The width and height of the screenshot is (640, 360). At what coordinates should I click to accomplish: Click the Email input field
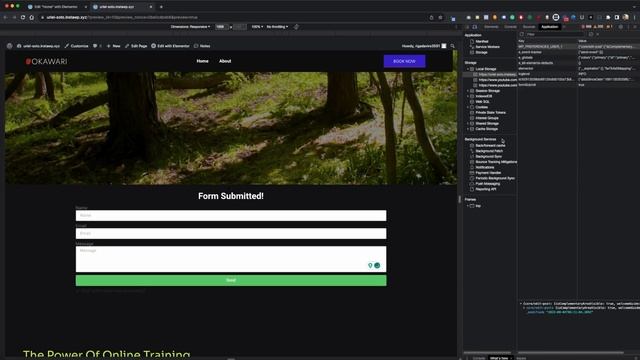coord(231,233)
